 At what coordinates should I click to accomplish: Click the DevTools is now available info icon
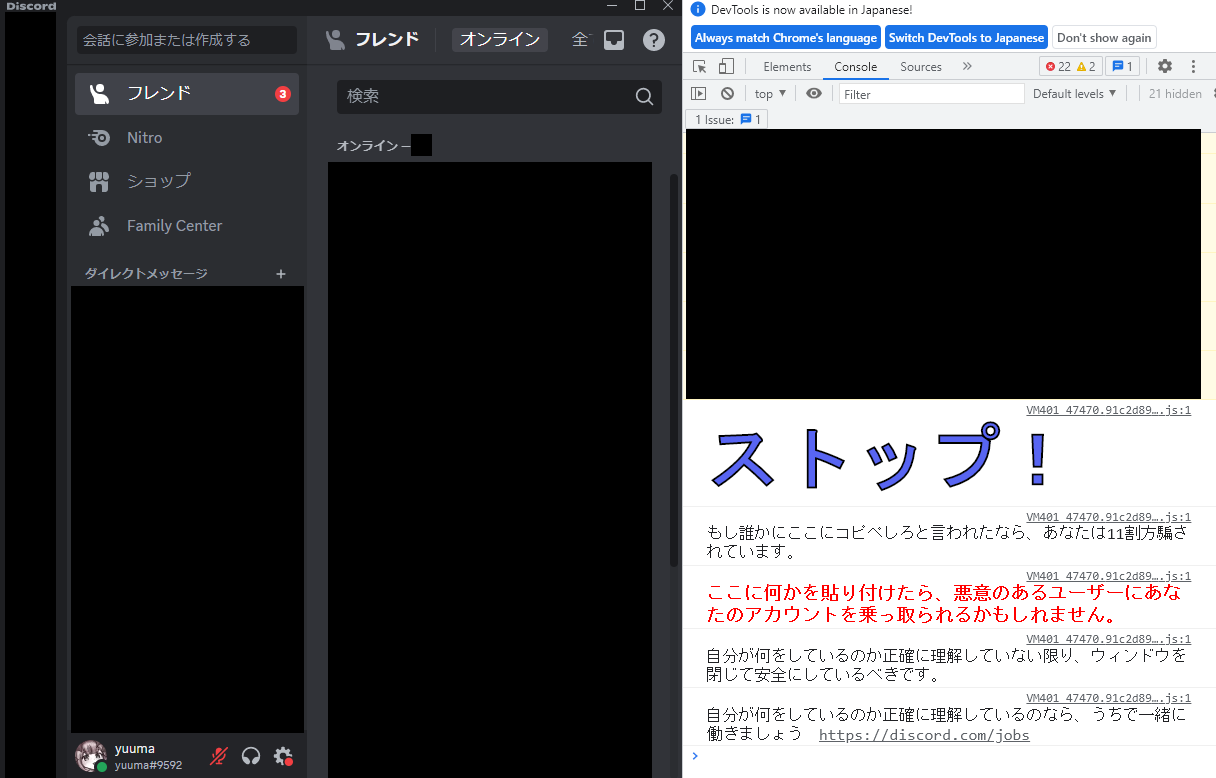tap(698, 9)
